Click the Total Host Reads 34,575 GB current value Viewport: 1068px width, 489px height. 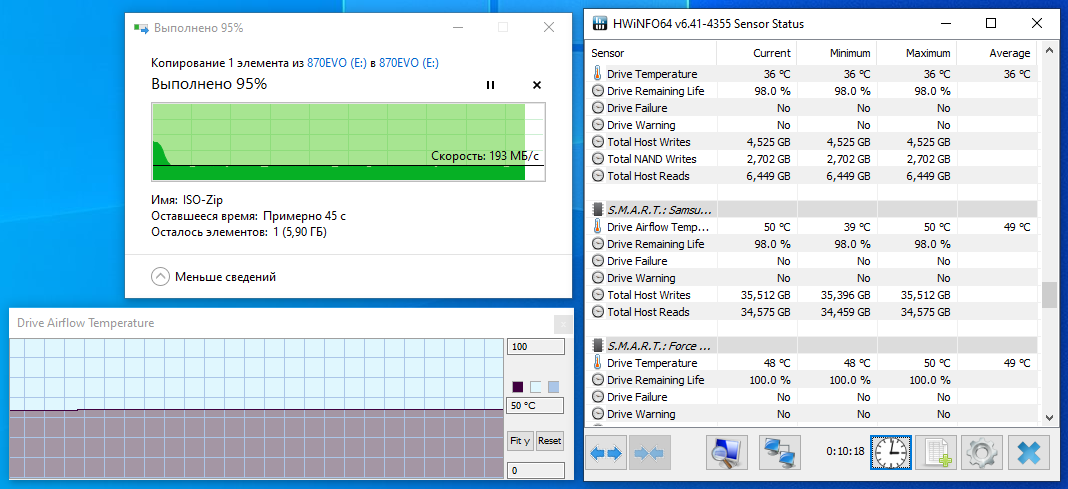tap(766, 312)
